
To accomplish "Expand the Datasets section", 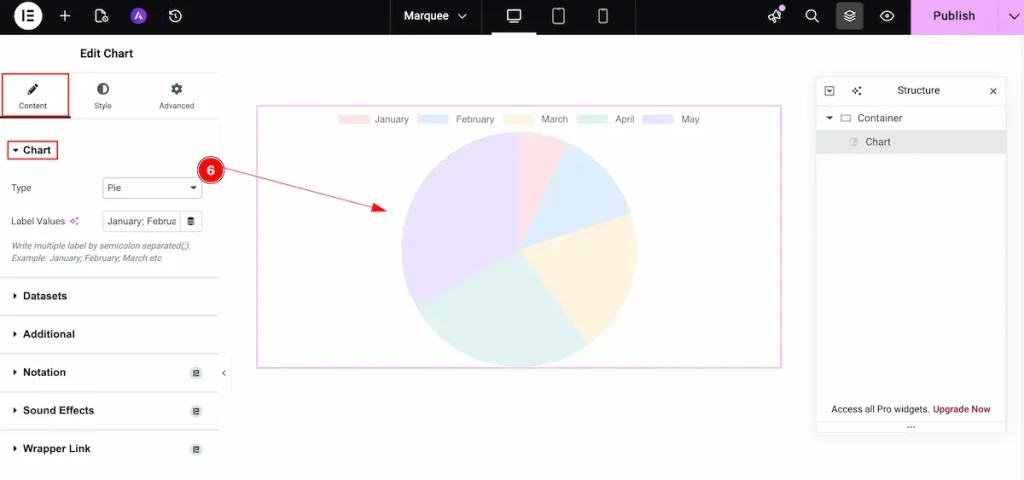I will (45, 296).
